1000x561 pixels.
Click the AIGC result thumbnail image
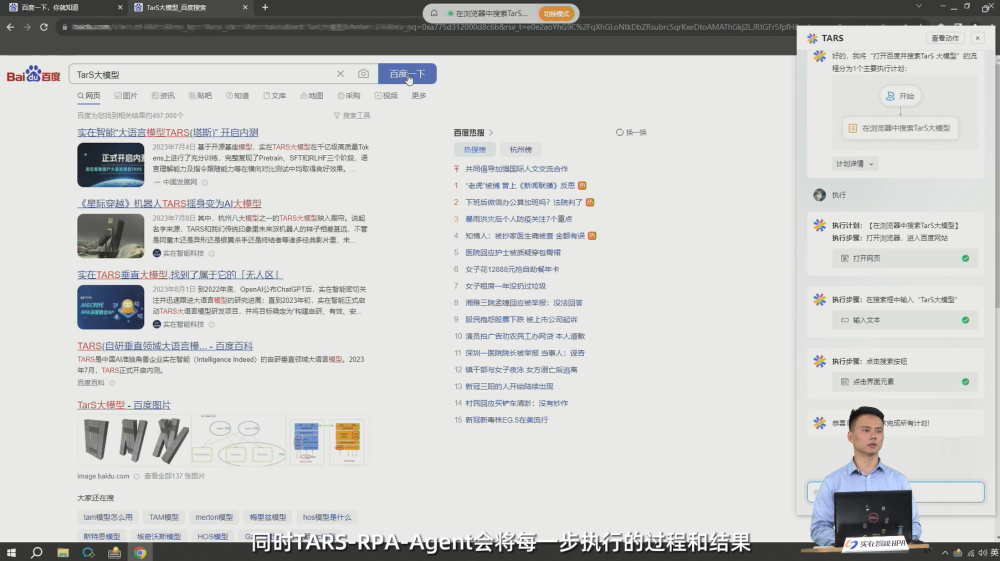110,307
